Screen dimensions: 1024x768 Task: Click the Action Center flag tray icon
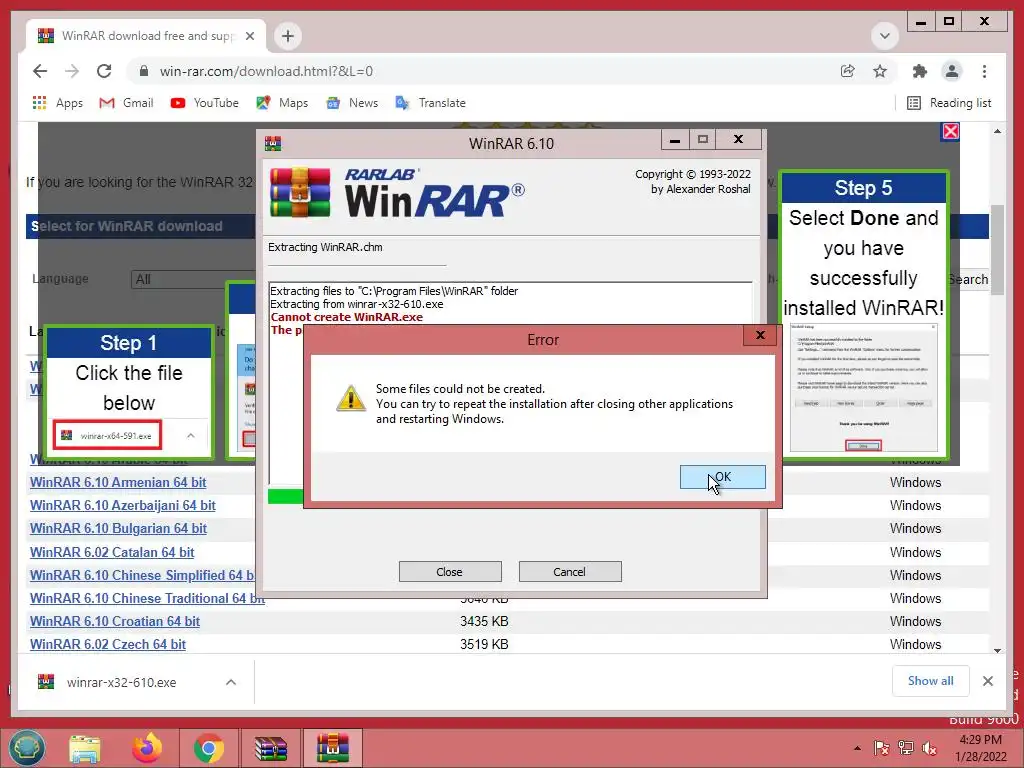[882, 748]
